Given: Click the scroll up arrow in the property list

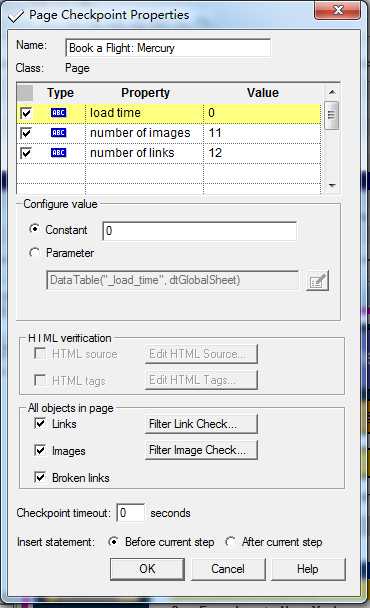Looking at the screenshot, I should 332,92.
